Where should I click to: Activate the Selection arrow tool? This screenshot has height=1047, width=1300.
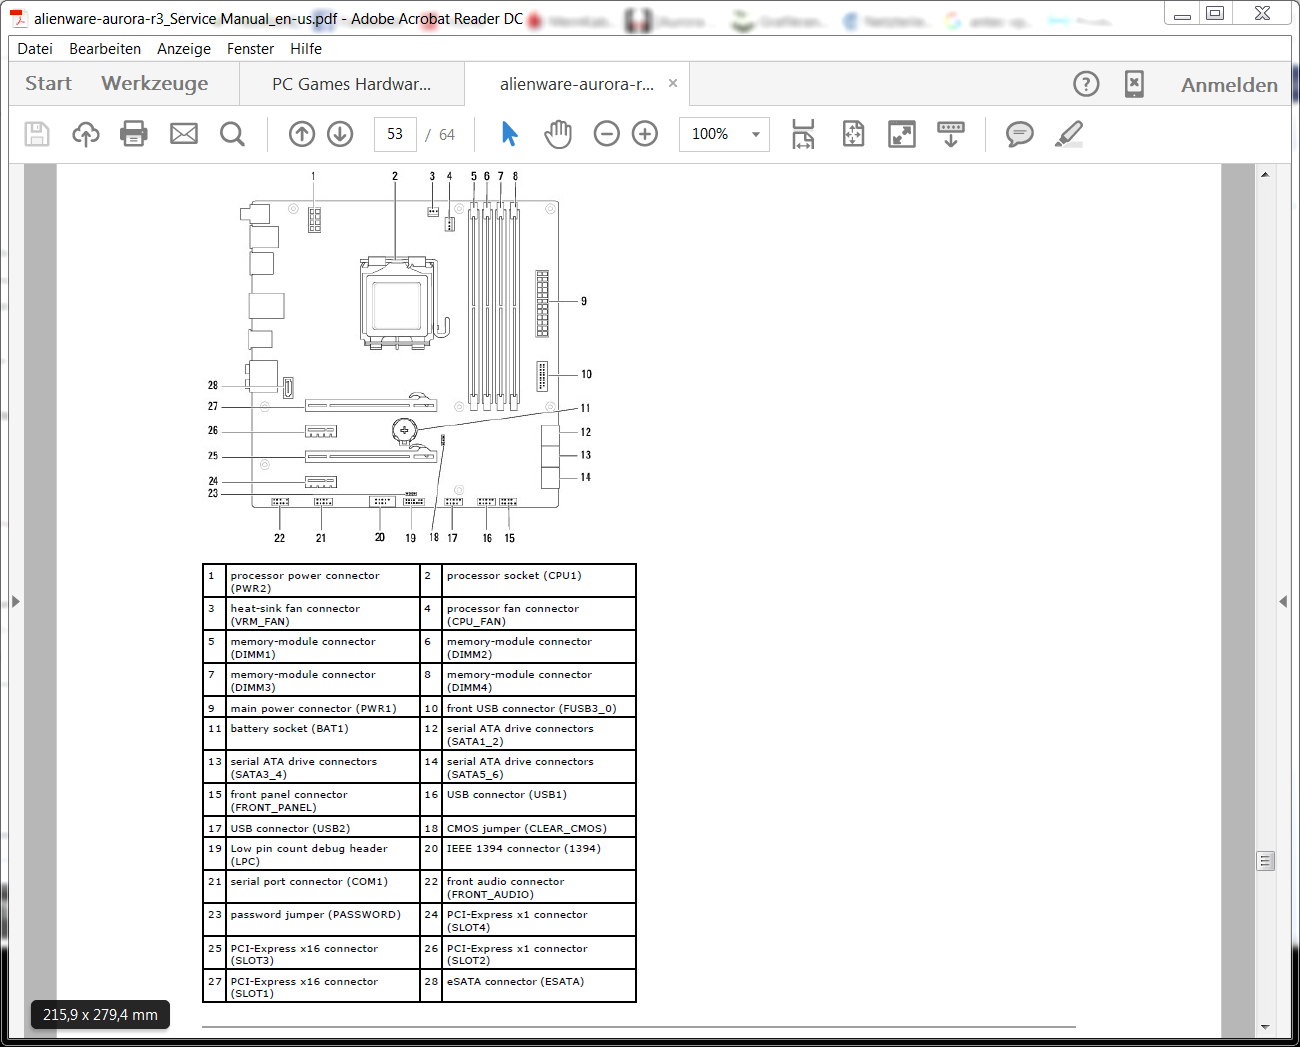pyautogui.click(x=510, y=134)
